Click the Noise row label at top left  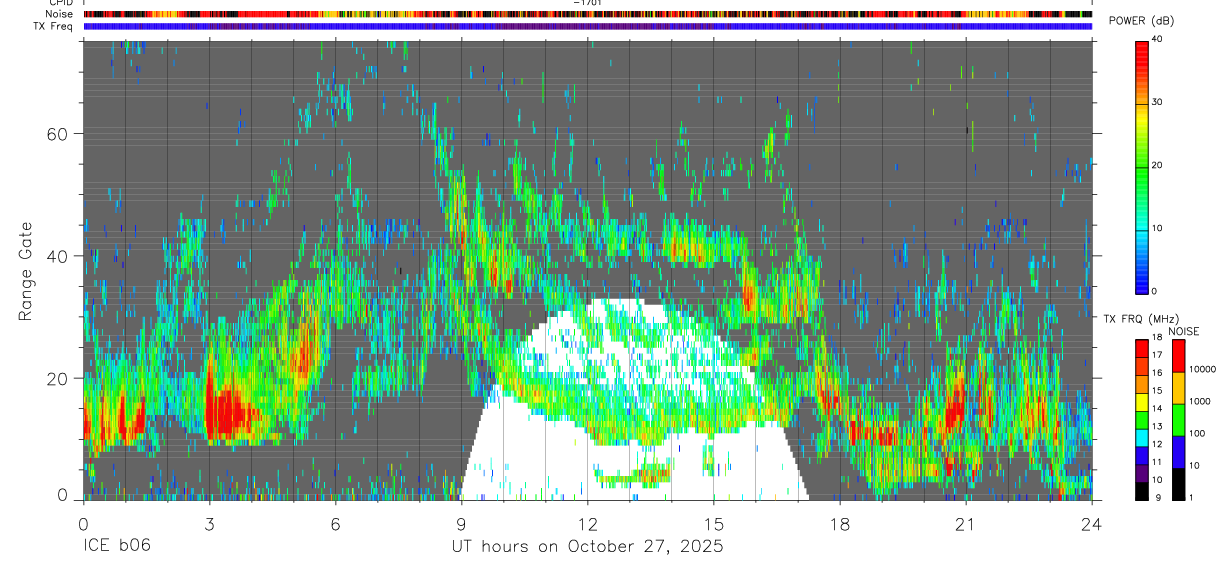pyautogui.click(x=58, y=14)
